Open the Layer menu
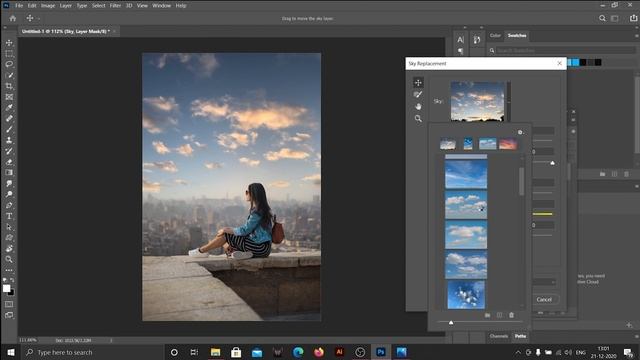The width and height of the screenshot is (640, 360). coord(66,6)
